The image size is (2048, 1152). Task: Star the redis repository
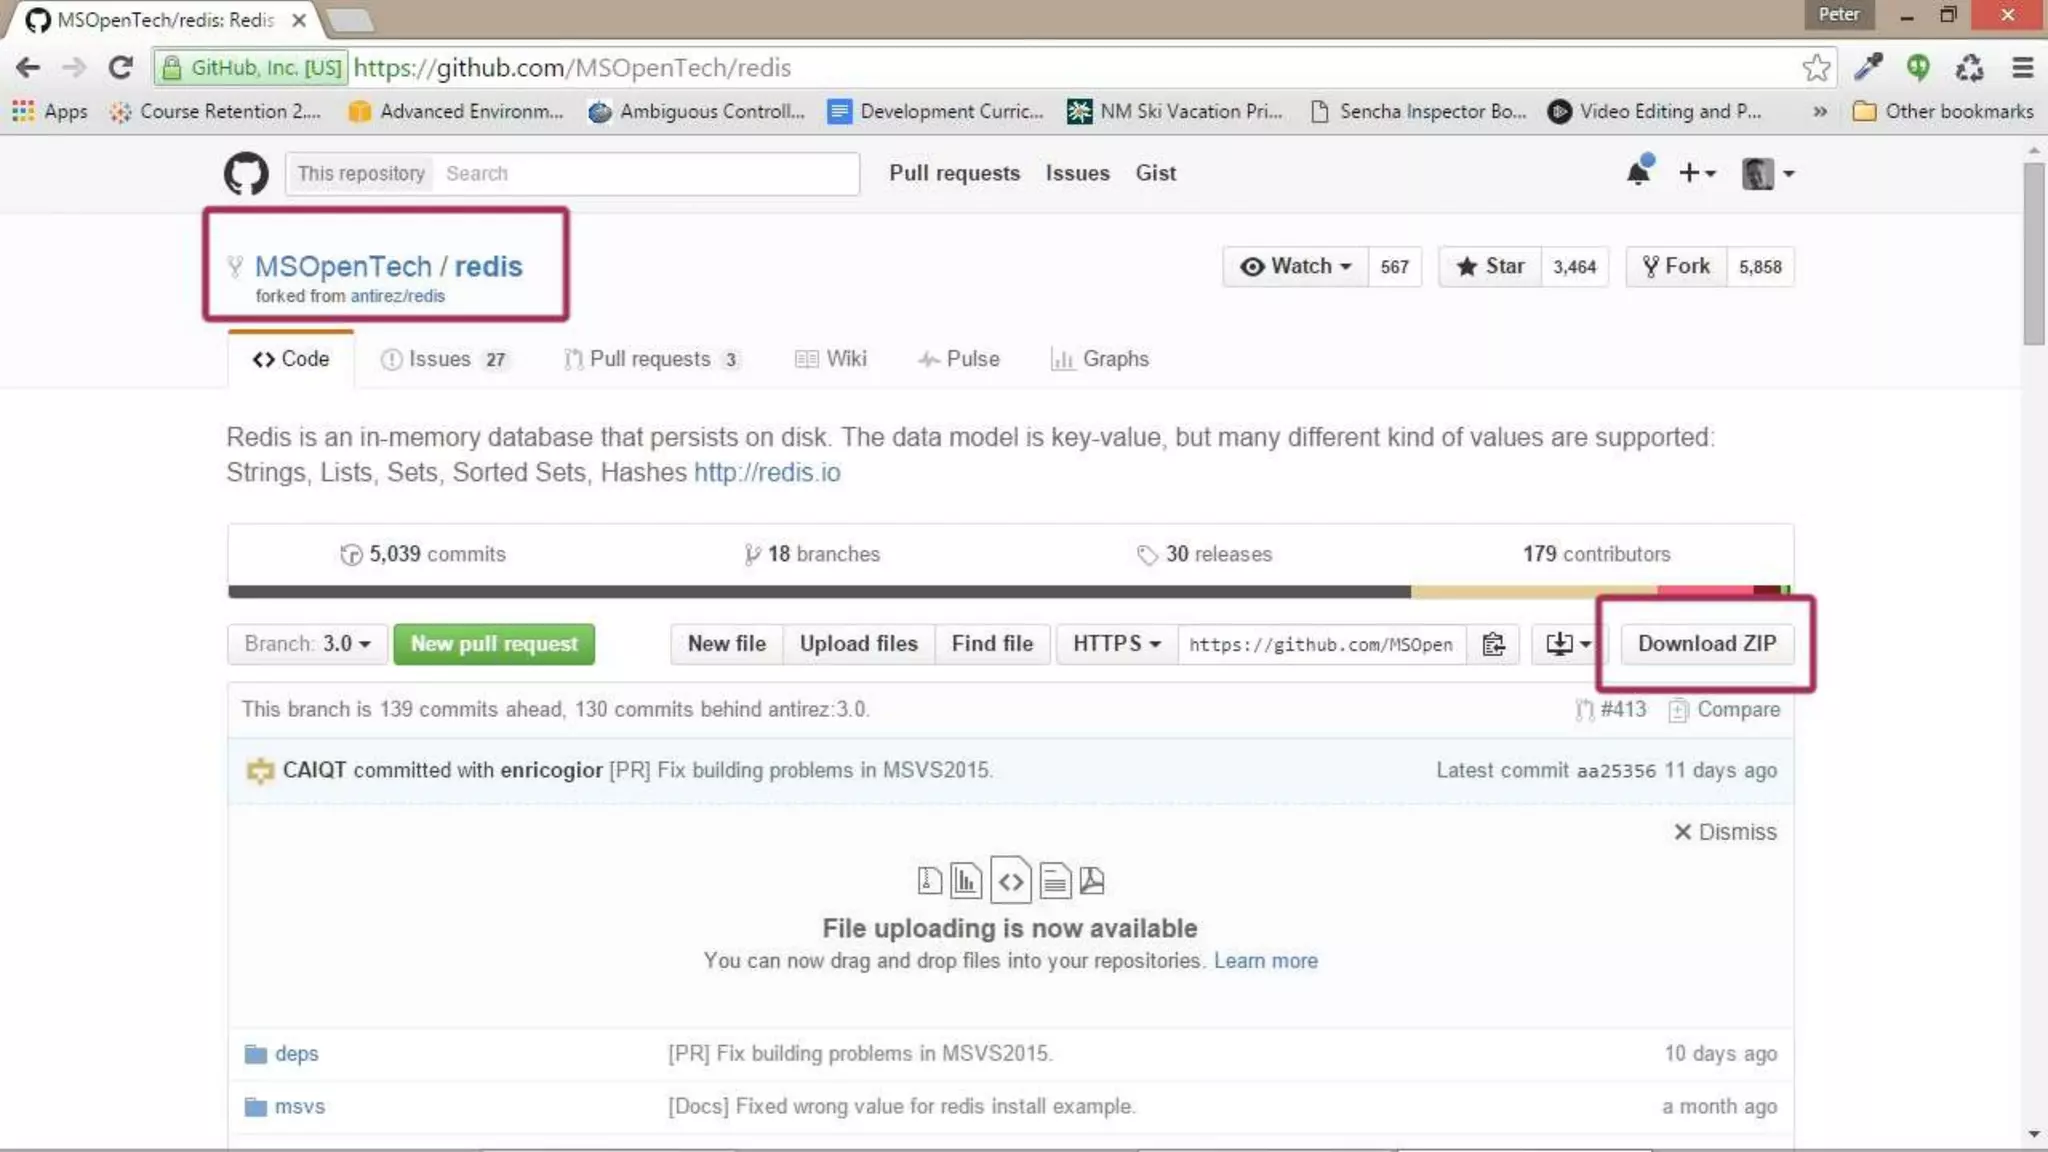tap(1490, 266)
